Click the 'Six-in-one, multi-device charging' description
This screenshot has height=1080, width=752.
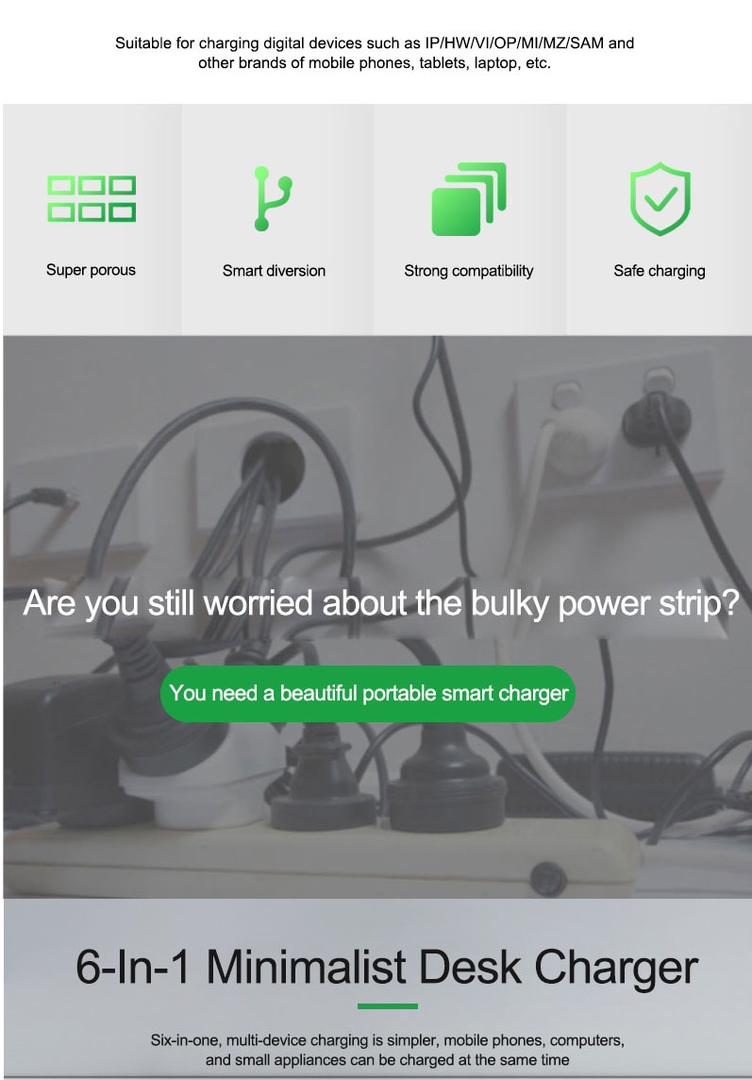[388, 1050]
